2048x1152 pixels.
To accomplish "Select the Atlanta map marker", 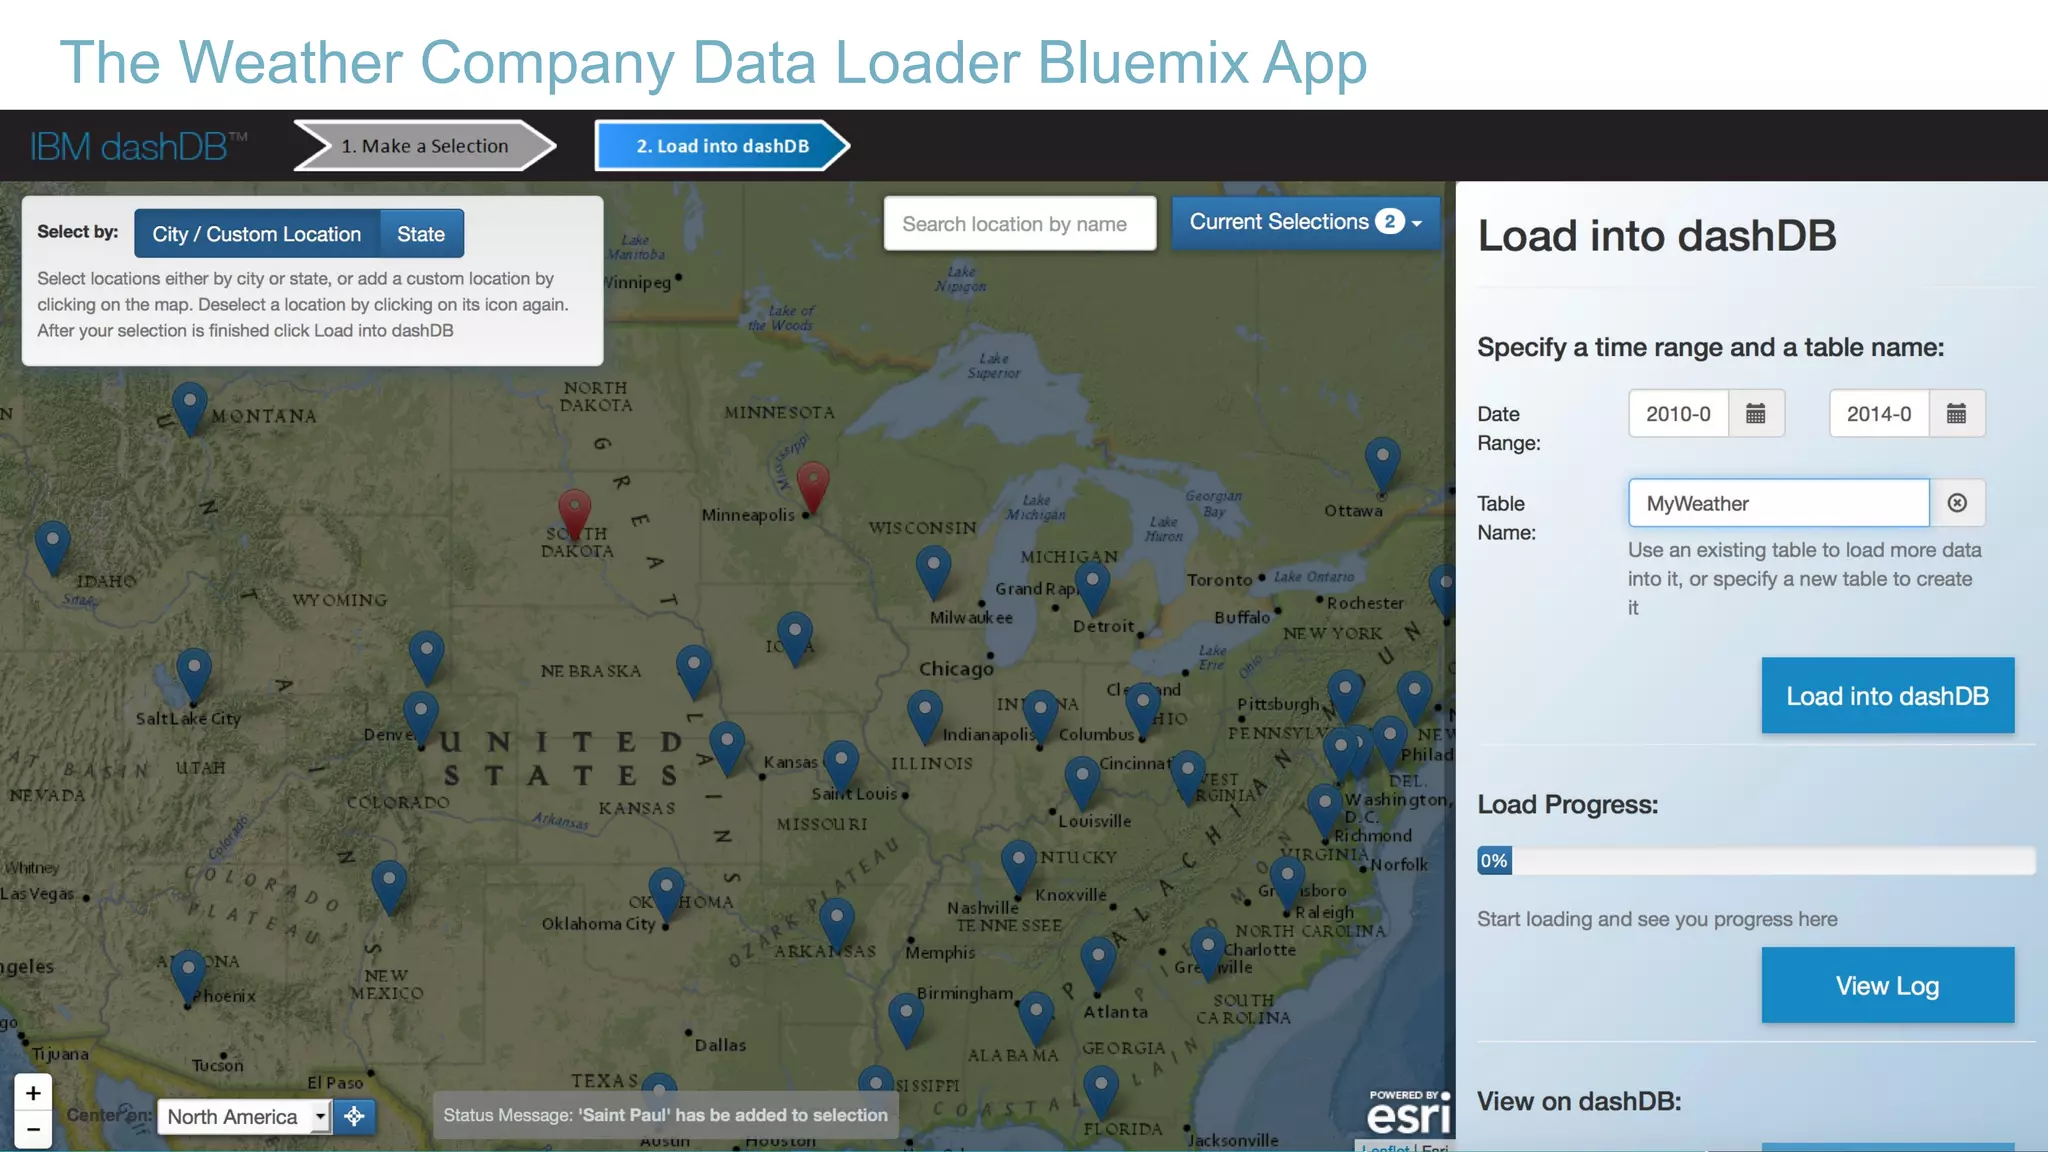I will click(x=1098, y=963).
